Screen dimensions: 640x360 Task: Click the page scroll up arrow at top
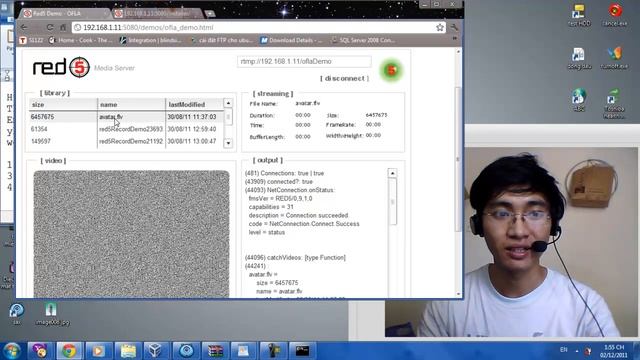(x=458, y=52)
